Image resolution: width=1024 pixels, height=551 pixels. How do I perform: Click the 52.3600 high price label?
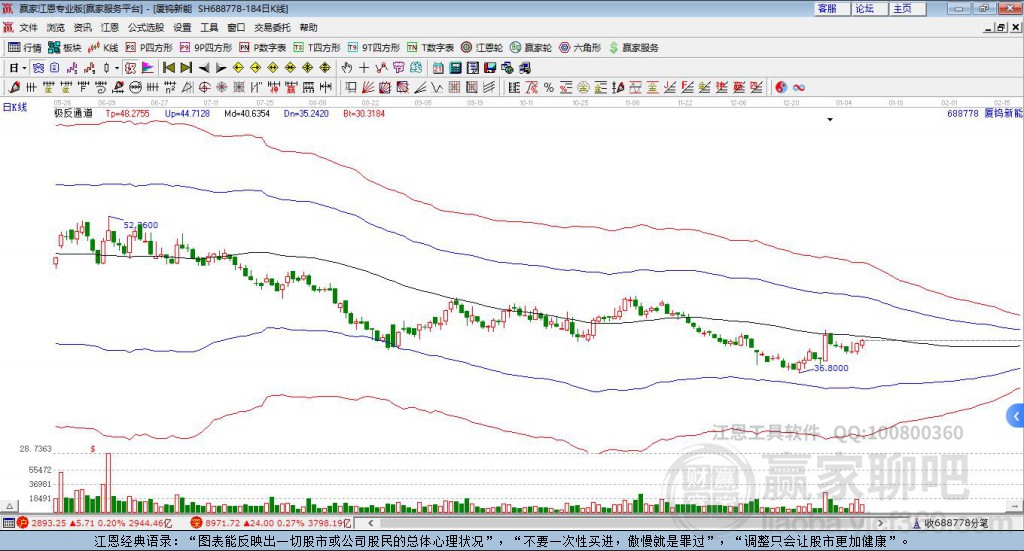point(140,225)
